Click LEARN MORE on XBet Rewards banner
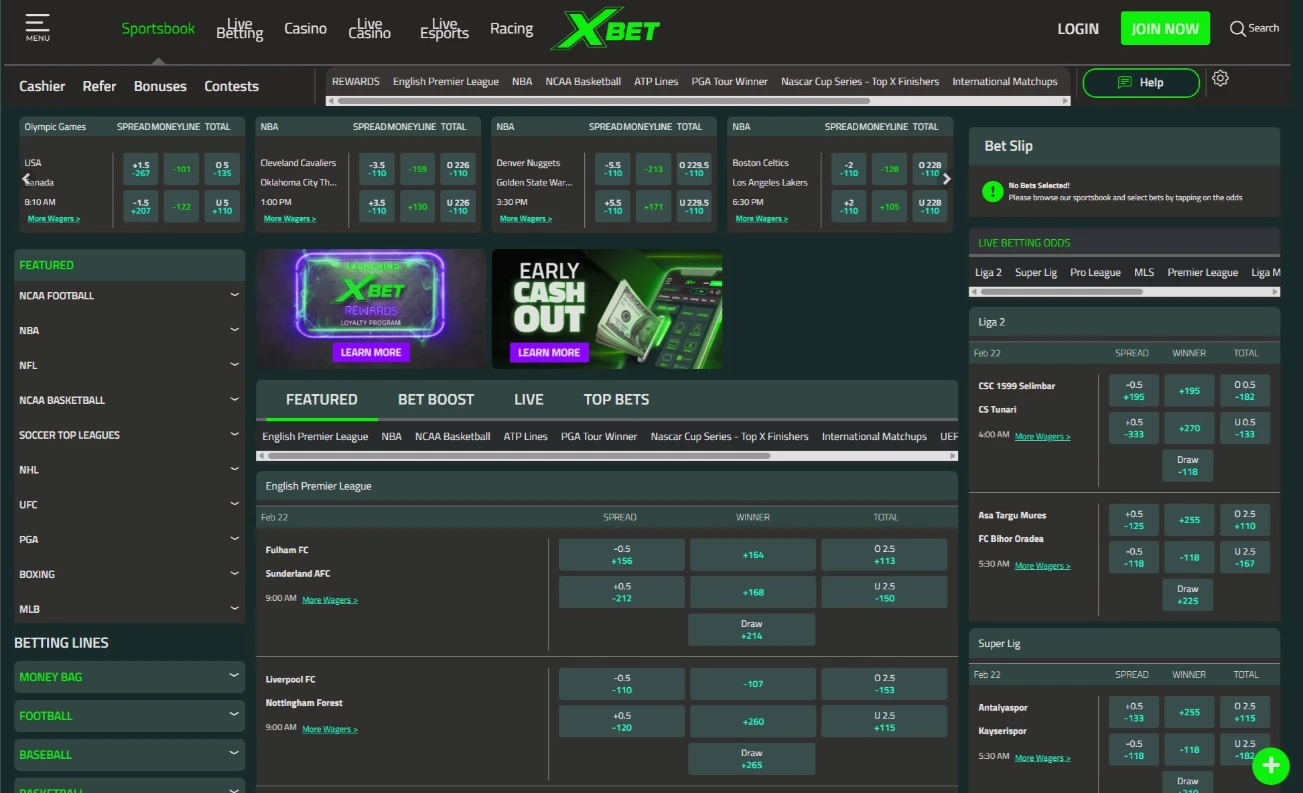 tap(371, 352)
